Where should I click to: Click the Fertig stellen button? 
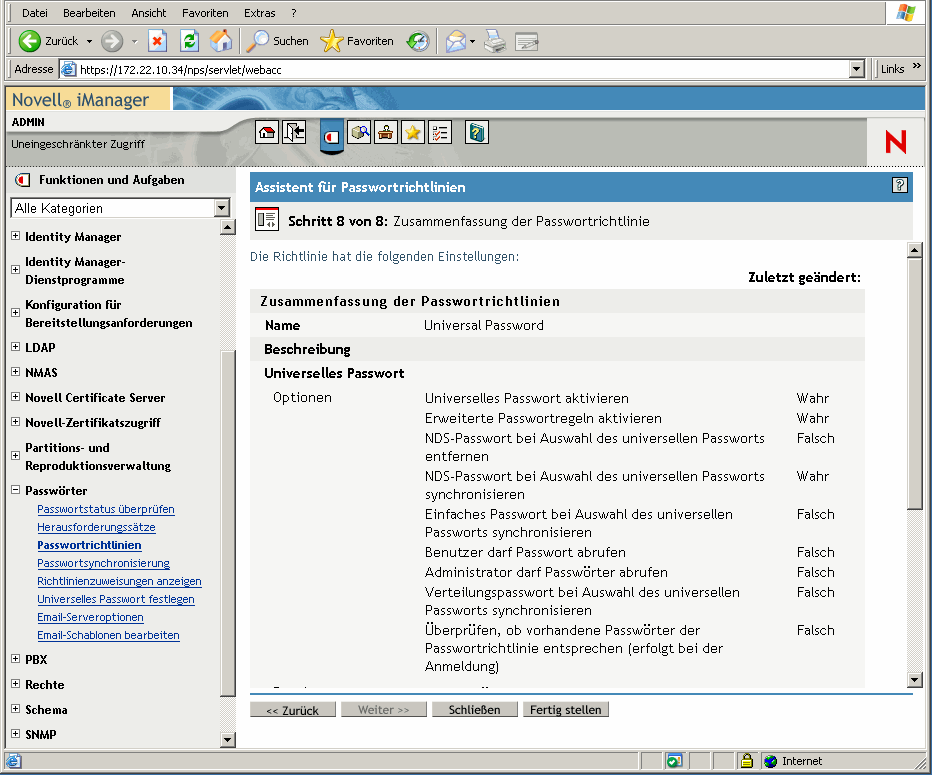click(566, 710)
